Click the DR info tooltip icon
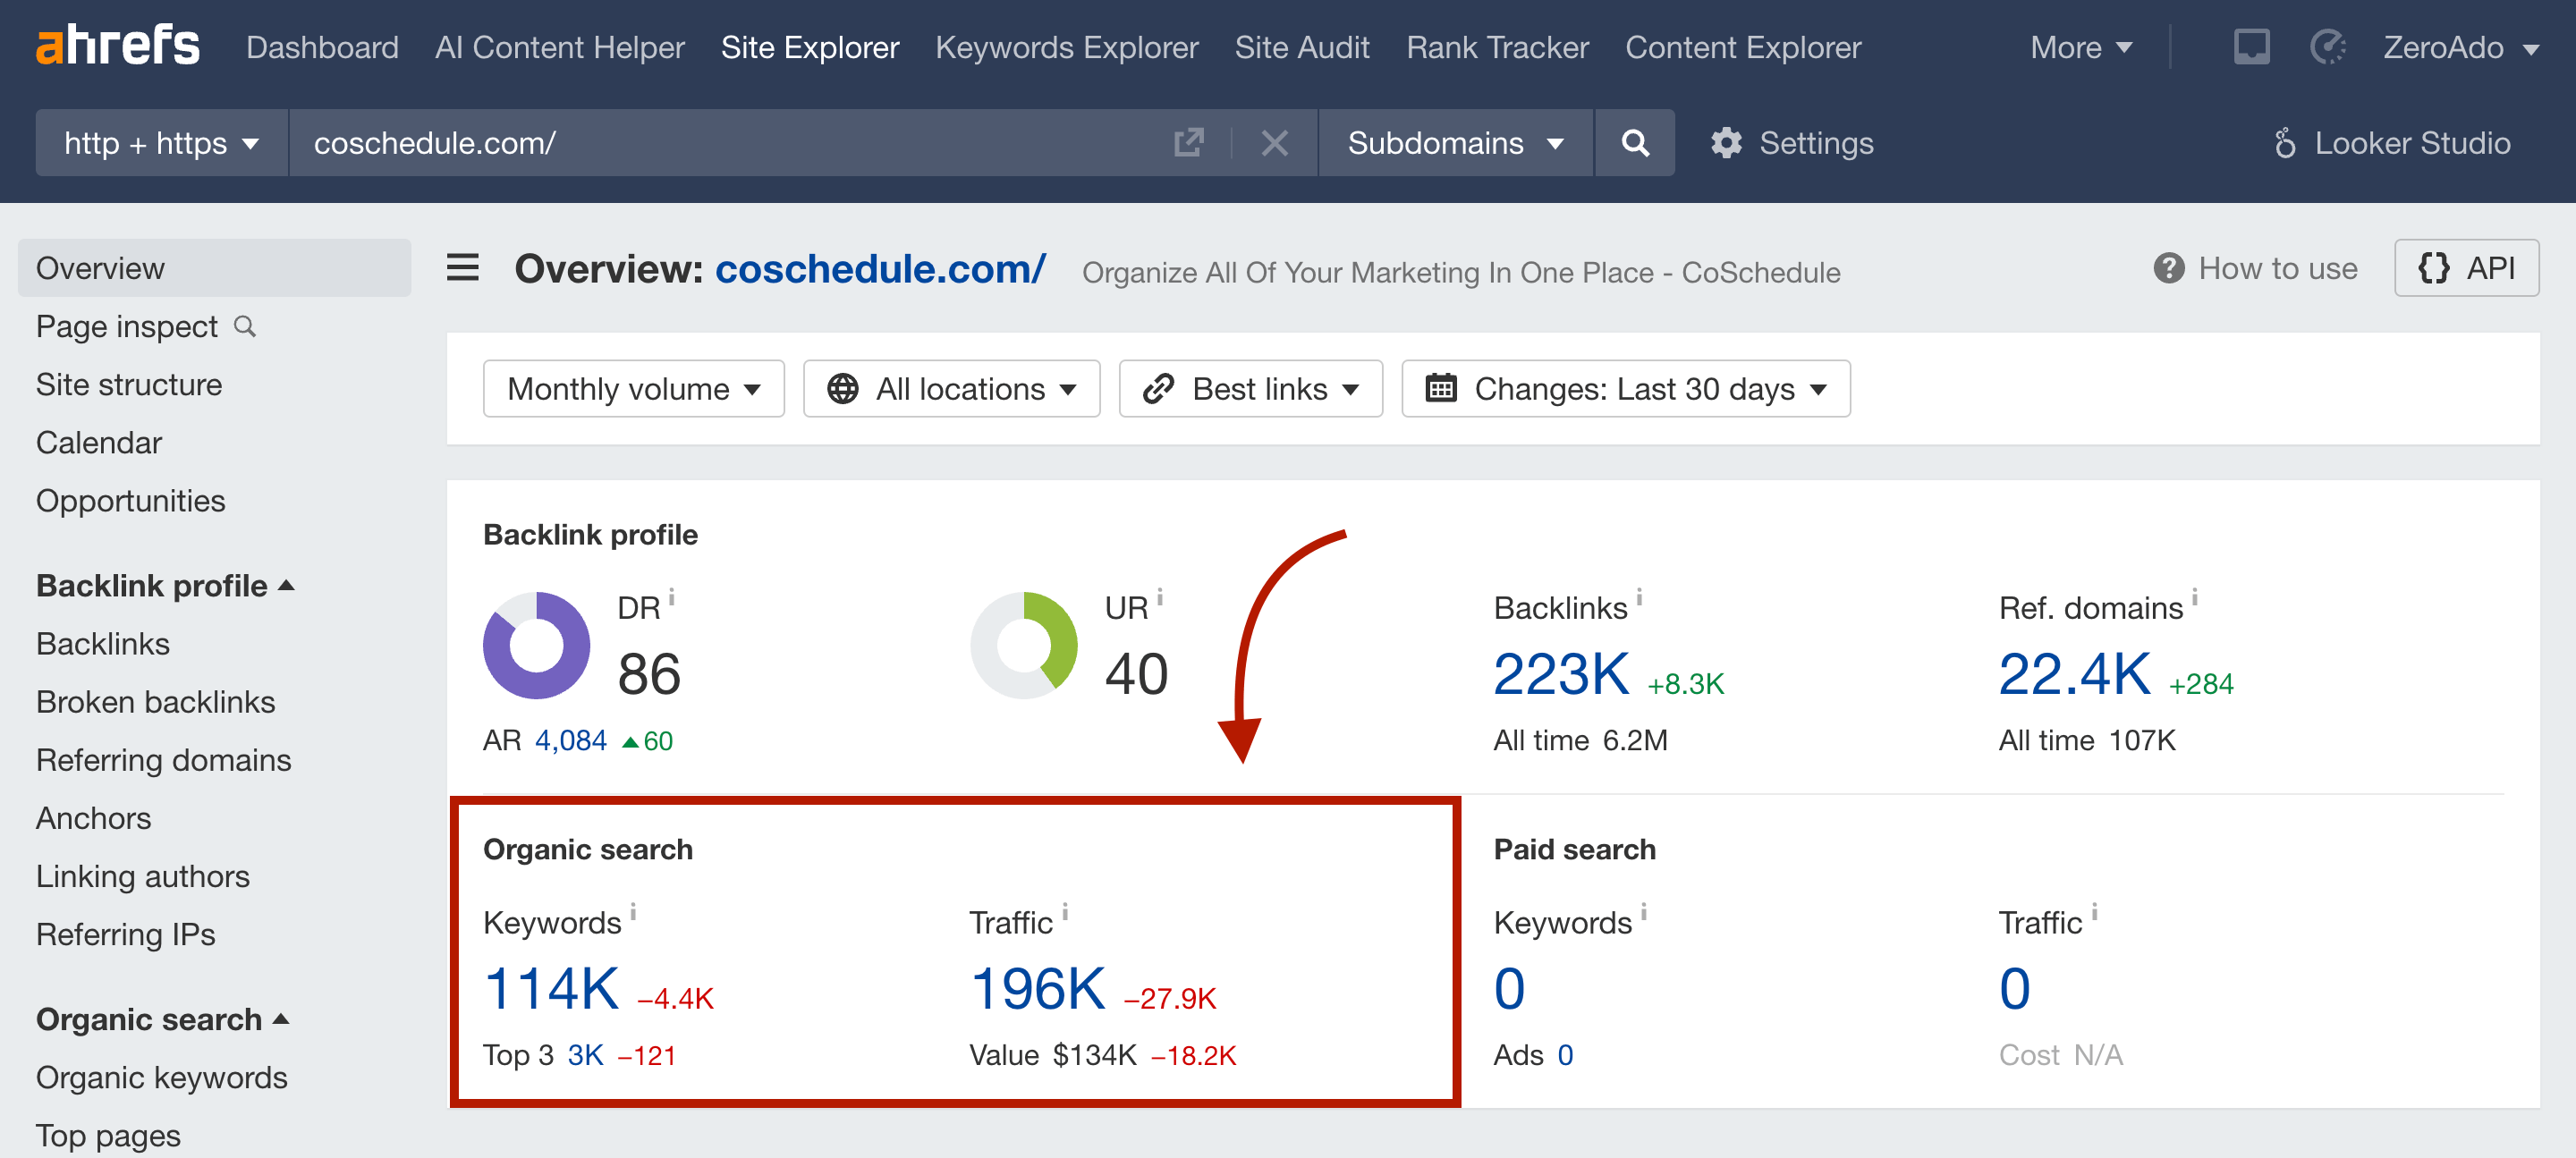Image resolution: width=2576 pixels, height=1158 pixels. (671, 597)
